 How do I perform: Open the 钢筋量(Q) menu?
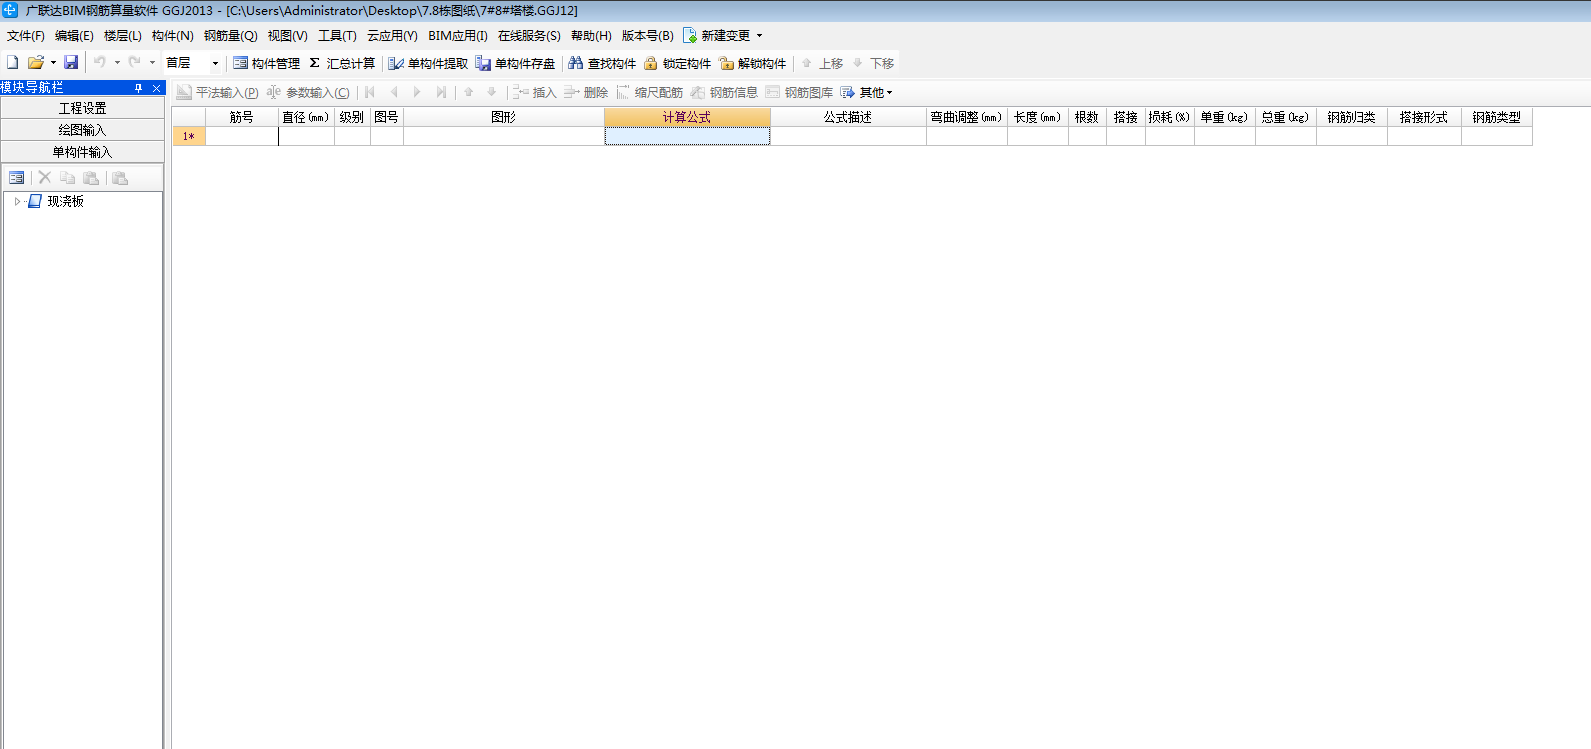pos(231,35)
